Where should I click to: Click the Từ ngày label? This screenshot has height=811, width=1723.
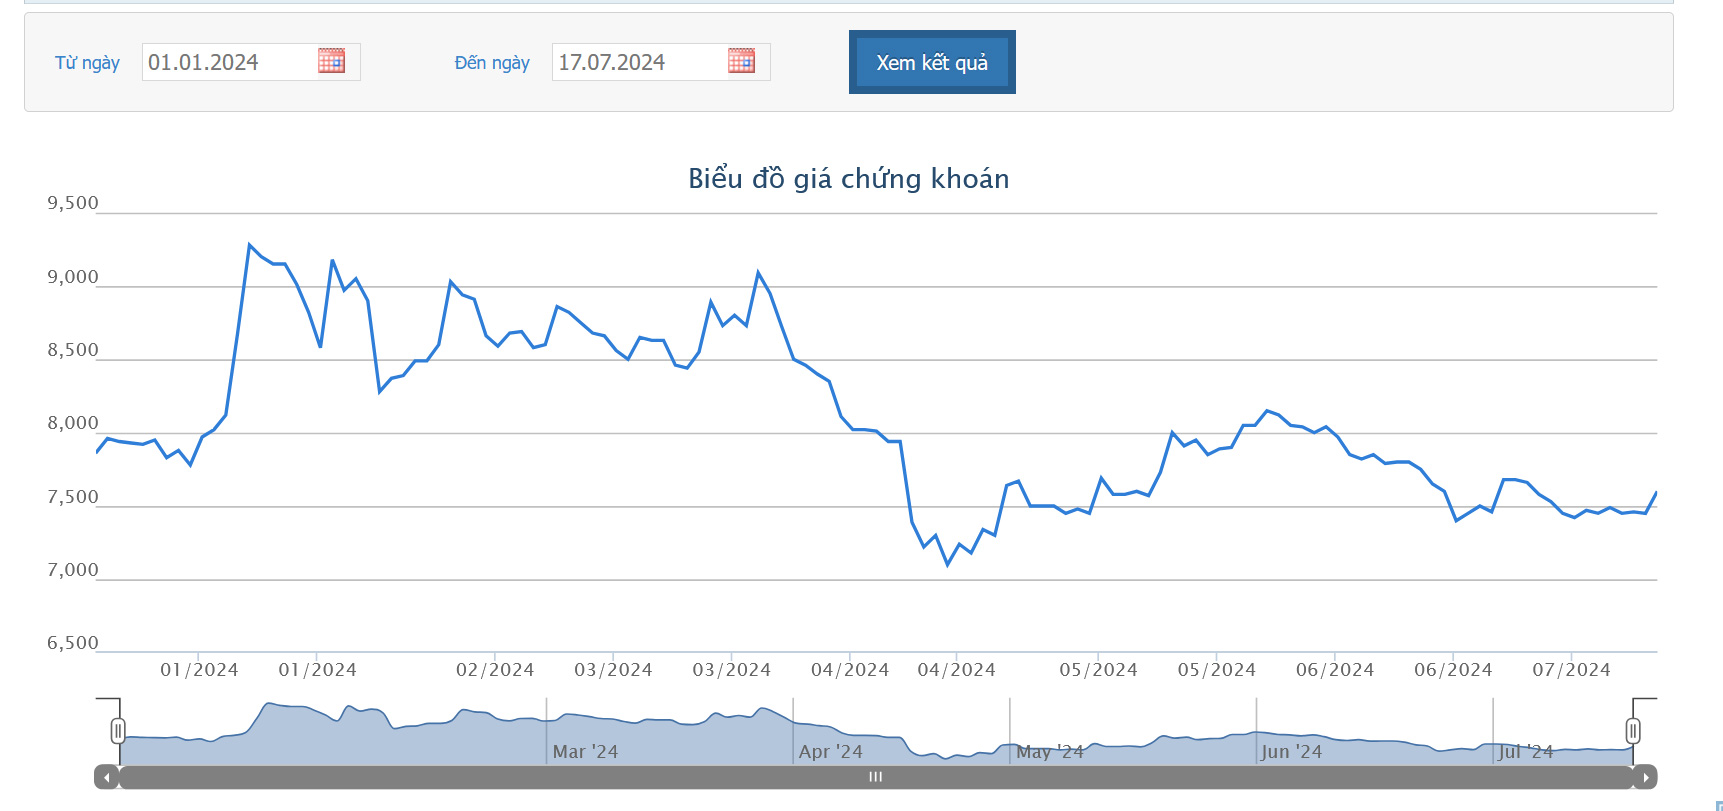[x=87, y=63]
